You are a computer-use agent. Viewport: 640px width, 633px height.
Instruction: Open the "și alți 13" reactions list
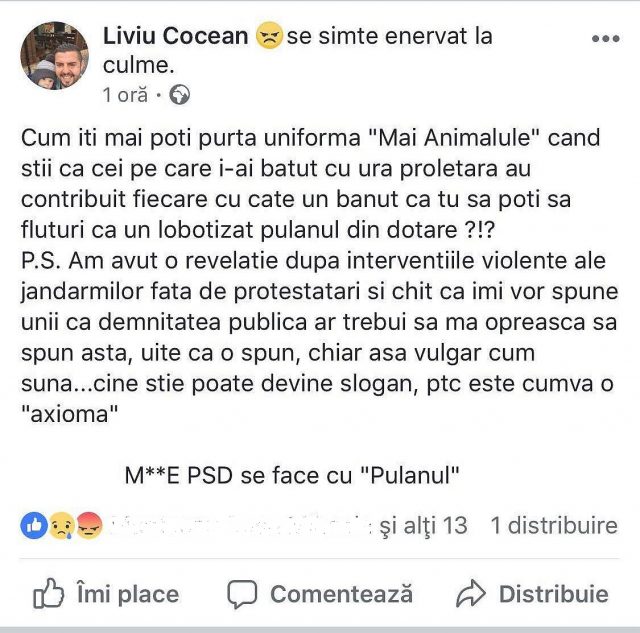[x=419, y=525]
